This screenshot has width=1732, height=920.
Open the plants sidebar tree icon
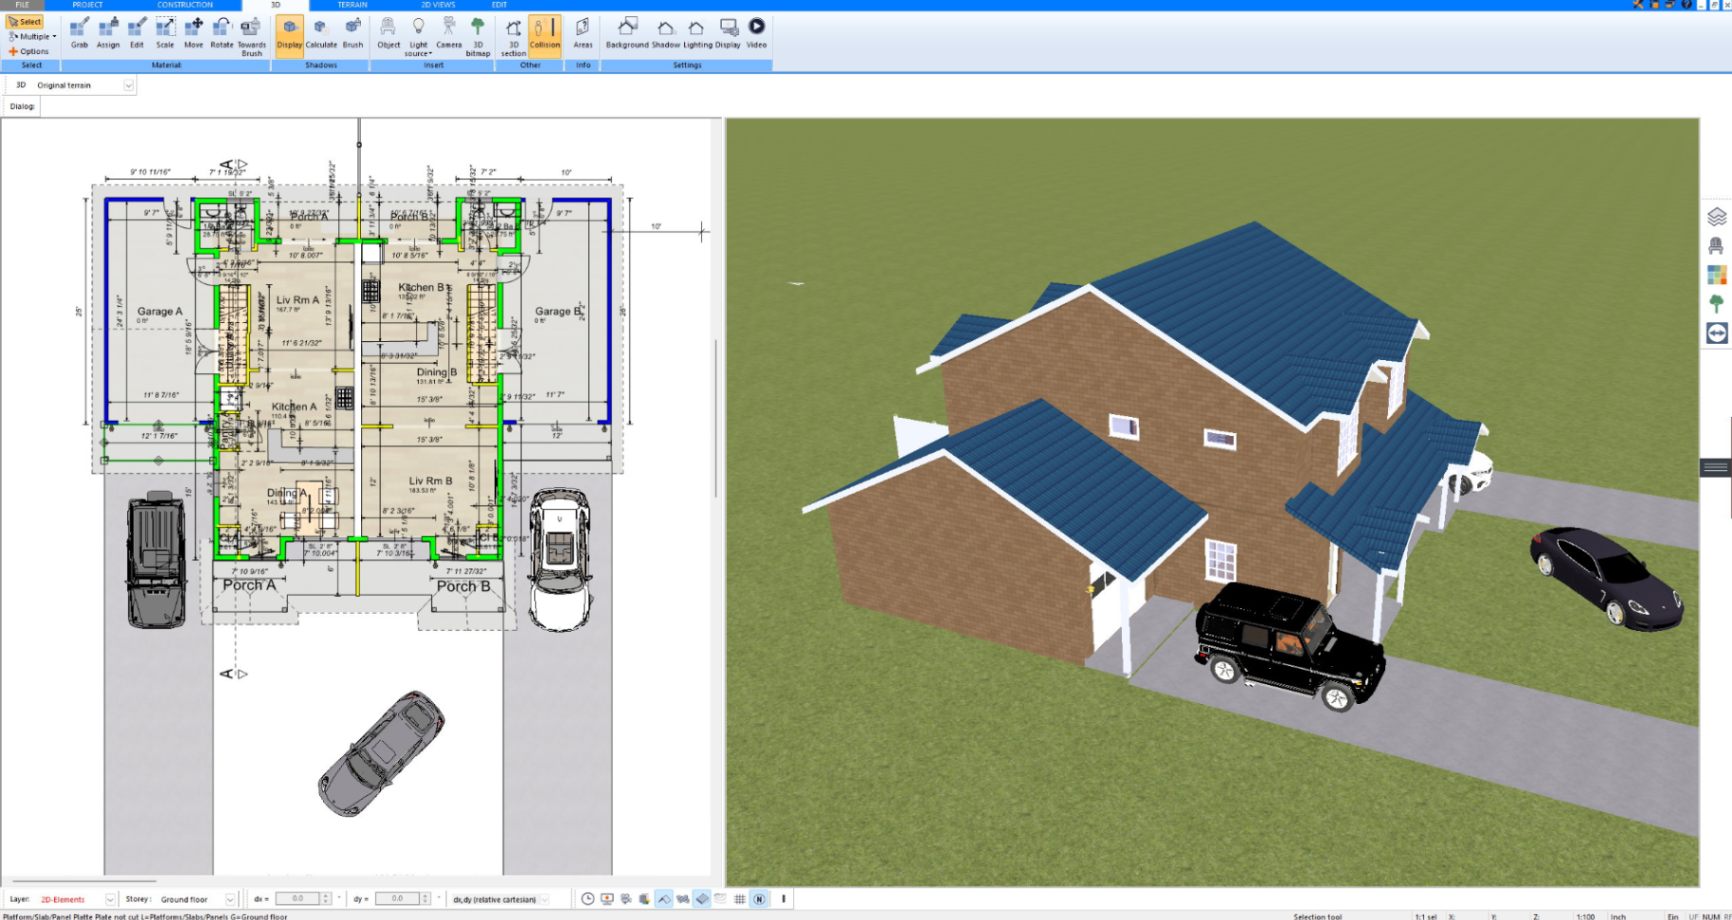[1716, 303]
